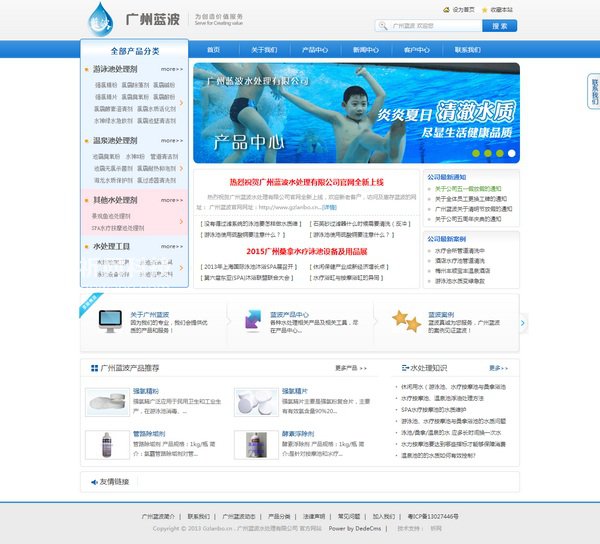Open 更多产品 >> link

[x=351, y=368]
